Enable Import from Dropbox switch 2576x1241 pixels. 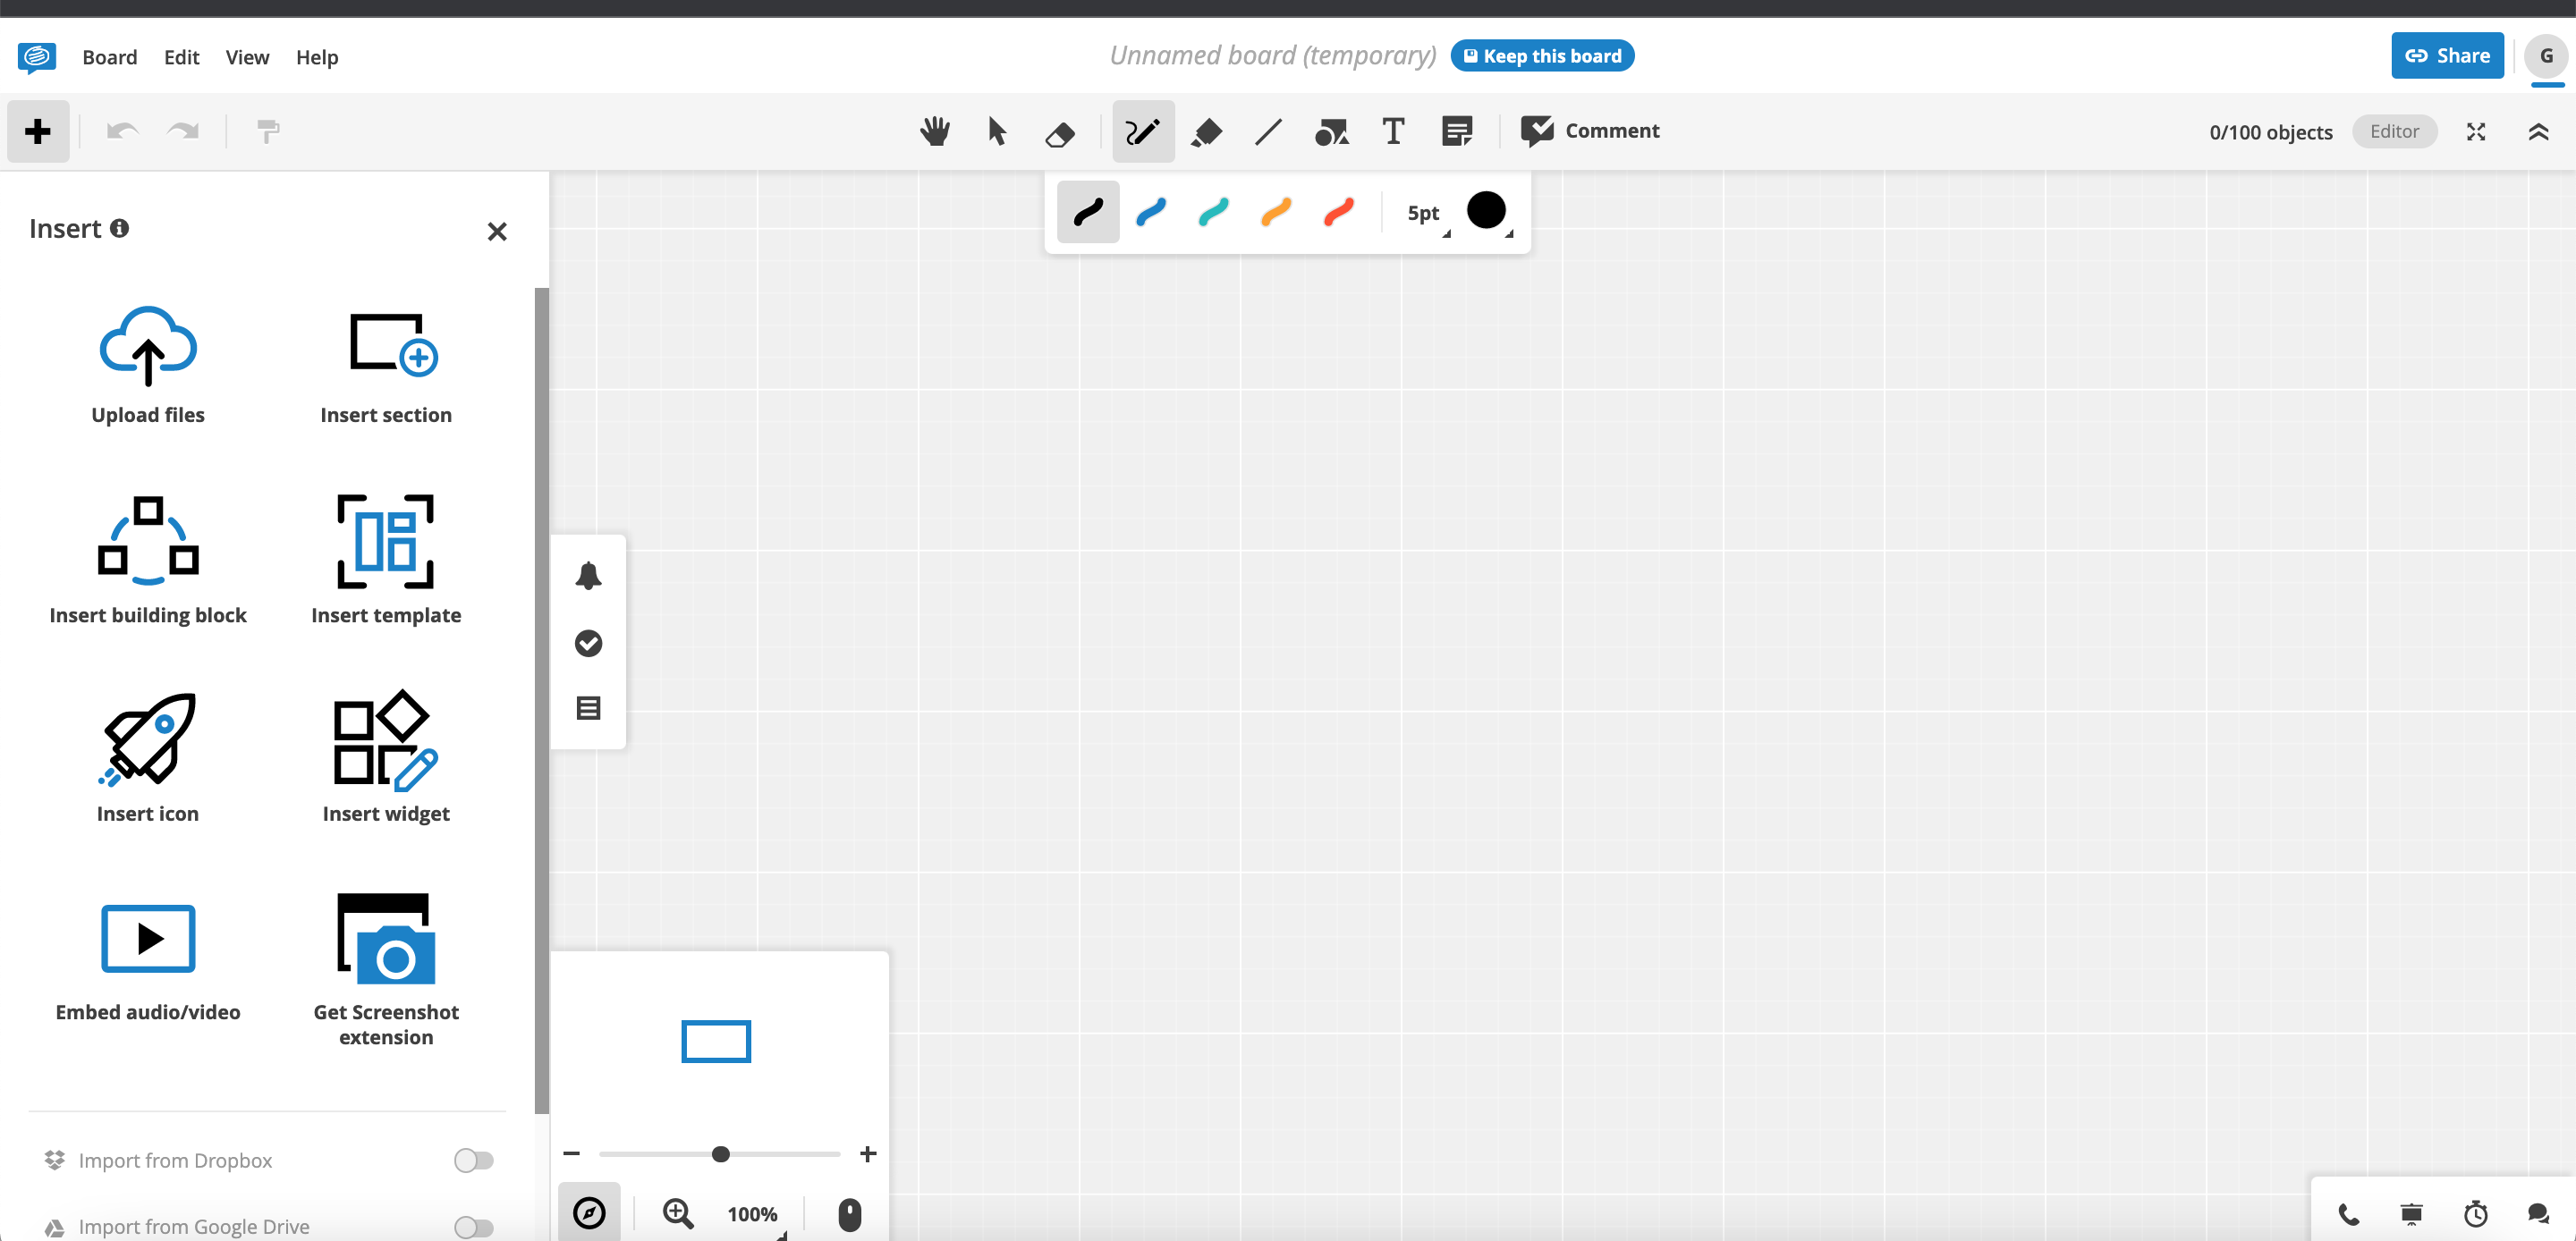[473, 1160]
